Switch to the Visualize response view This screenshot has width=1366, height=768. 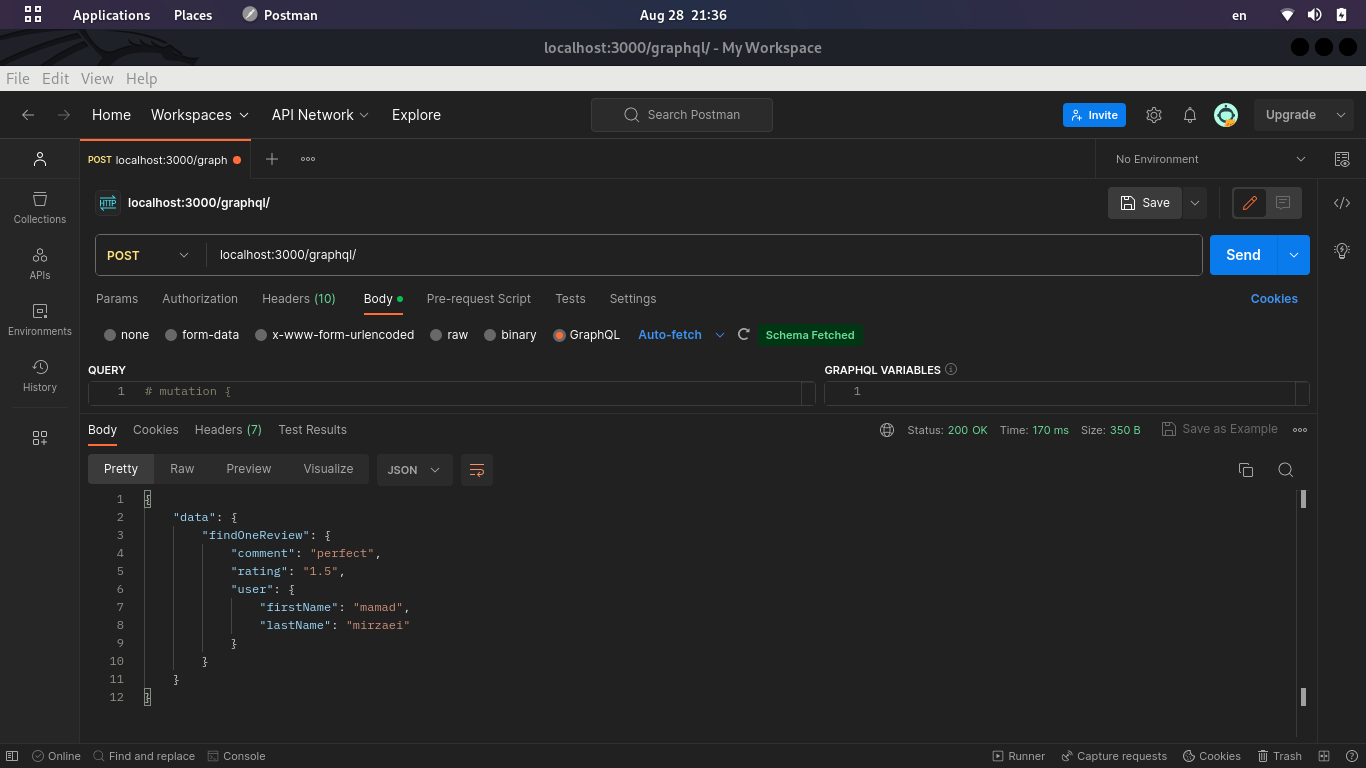[x=328, y=469]
